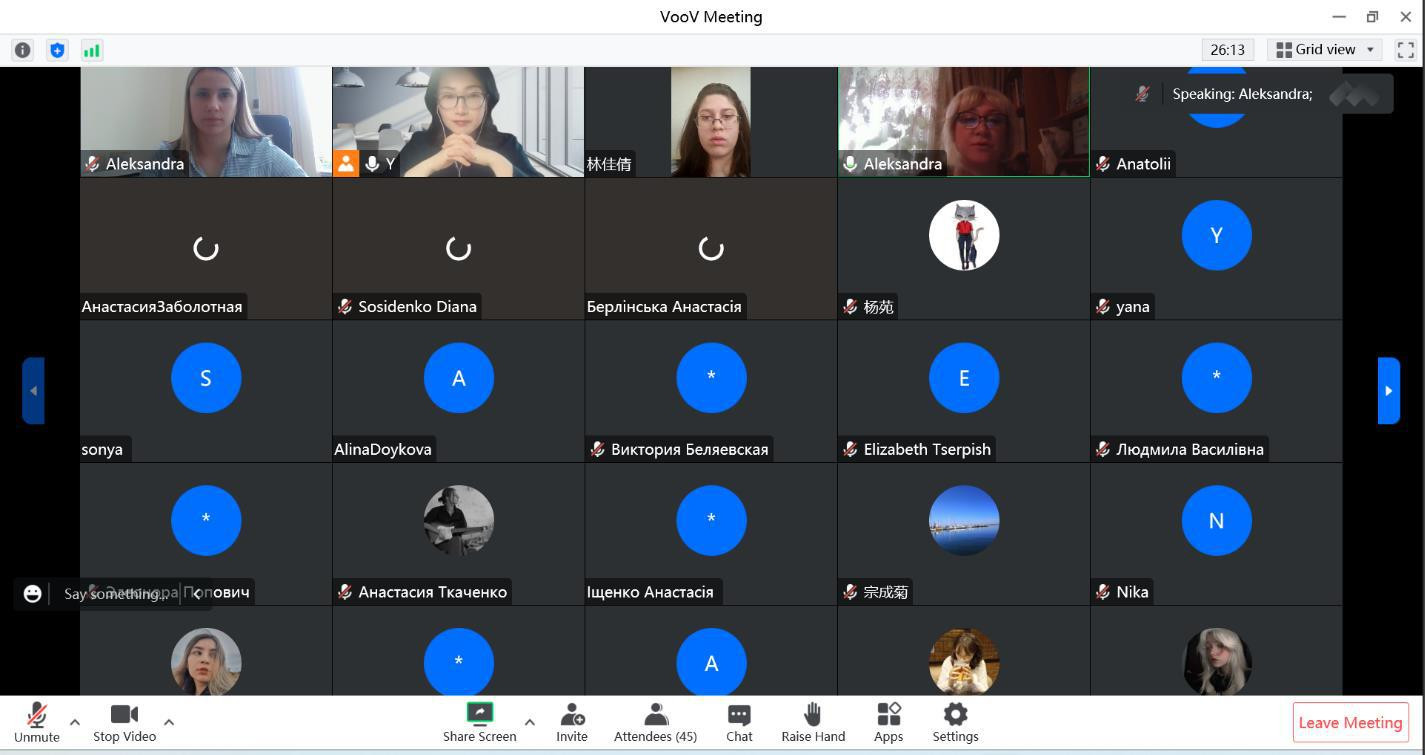Expand video options arrow beside Stop Video
This screenshot has height=755, width=1427.
pos(169,722)
